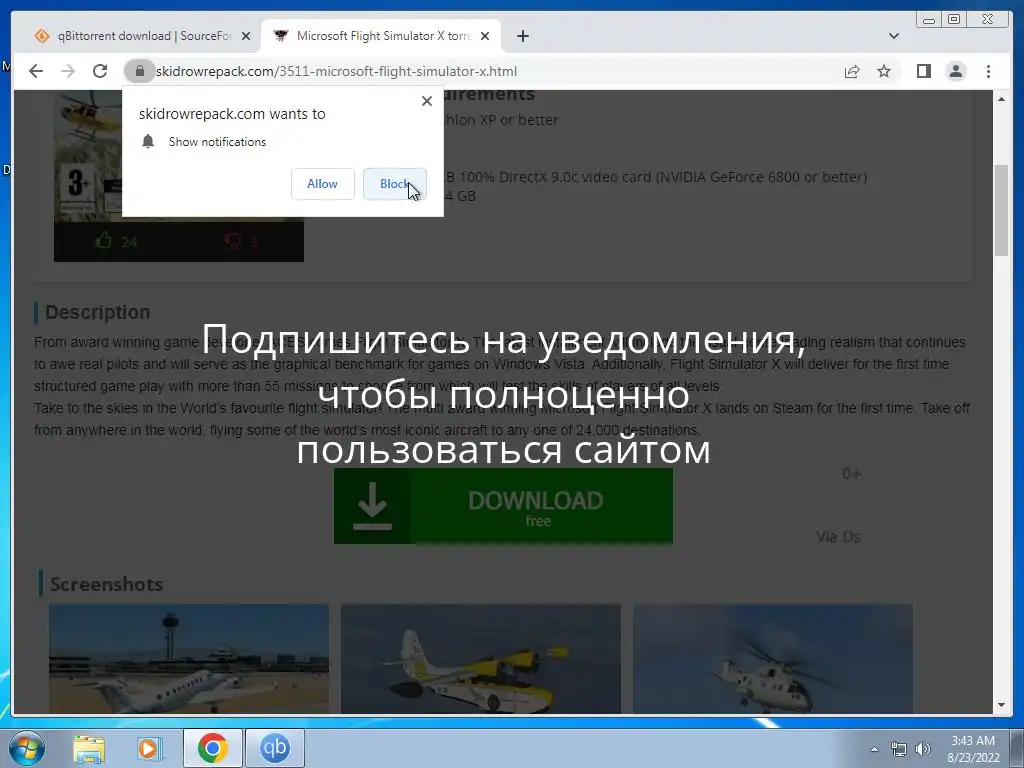Open the Windows Start menu
The height and width of the screenshot is (768, 1024).
point(25,748)
